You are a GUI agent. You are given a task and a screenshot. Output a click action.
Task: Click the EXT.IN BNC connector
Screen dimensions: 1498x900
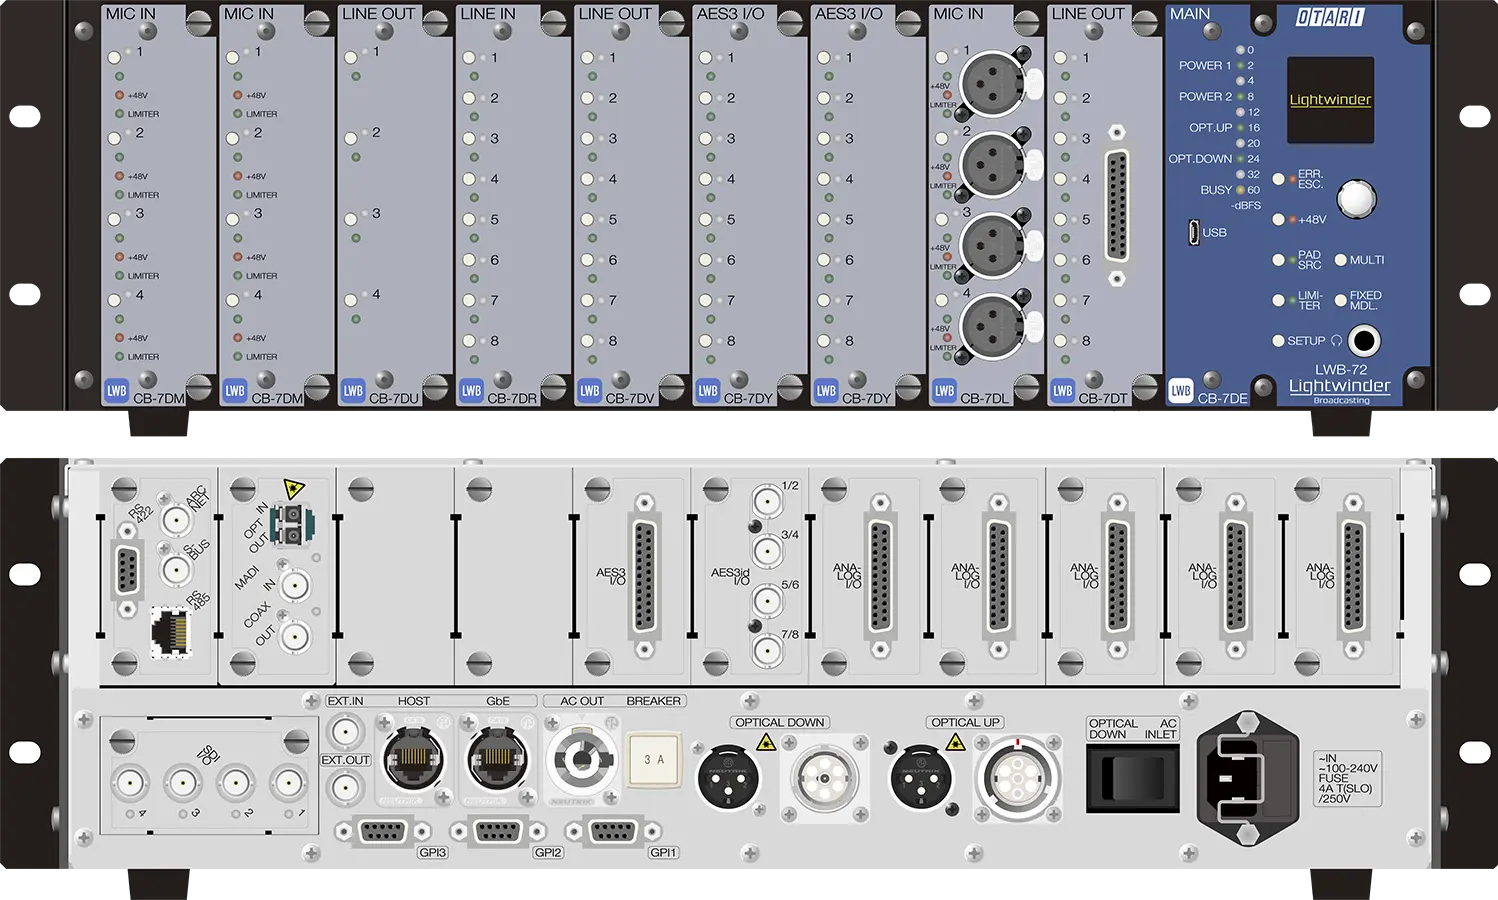click(346, 731)
